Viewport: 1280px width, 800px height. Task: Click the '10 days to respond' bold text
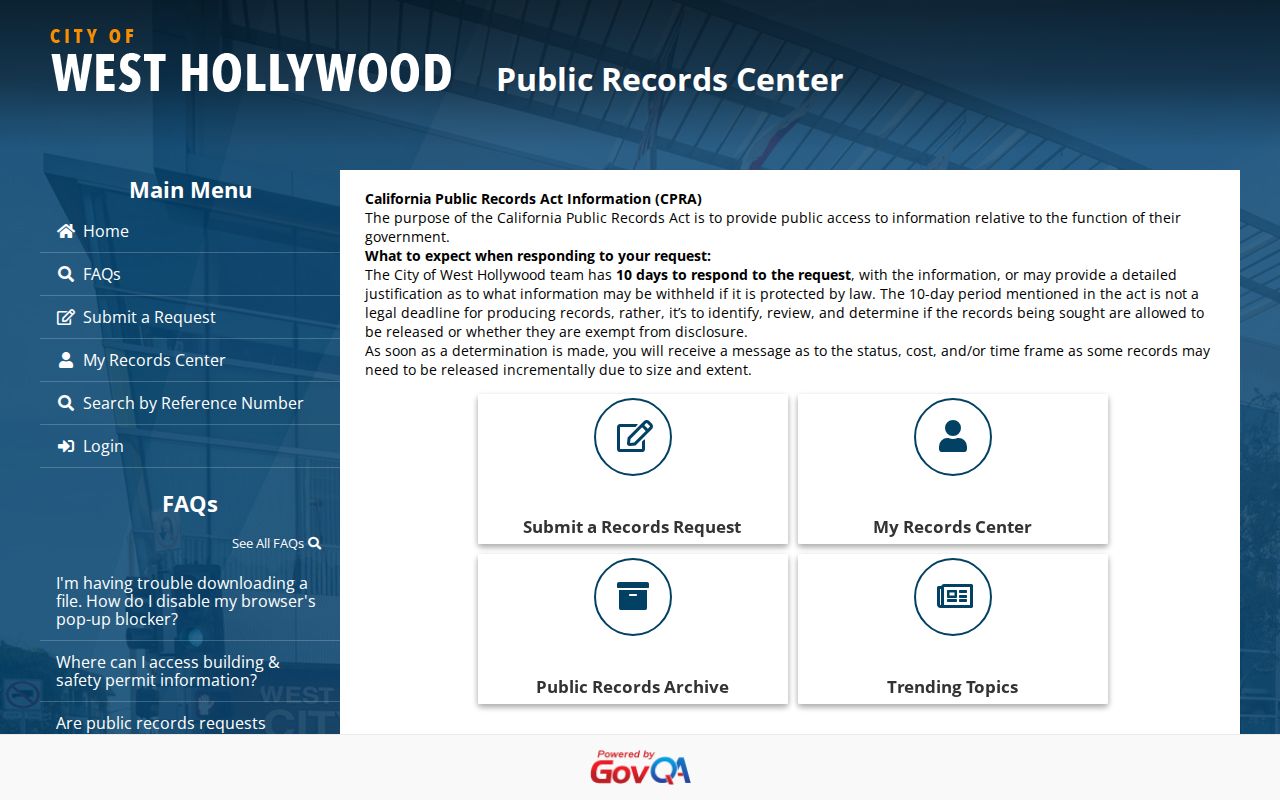click(x=733, y=275)
